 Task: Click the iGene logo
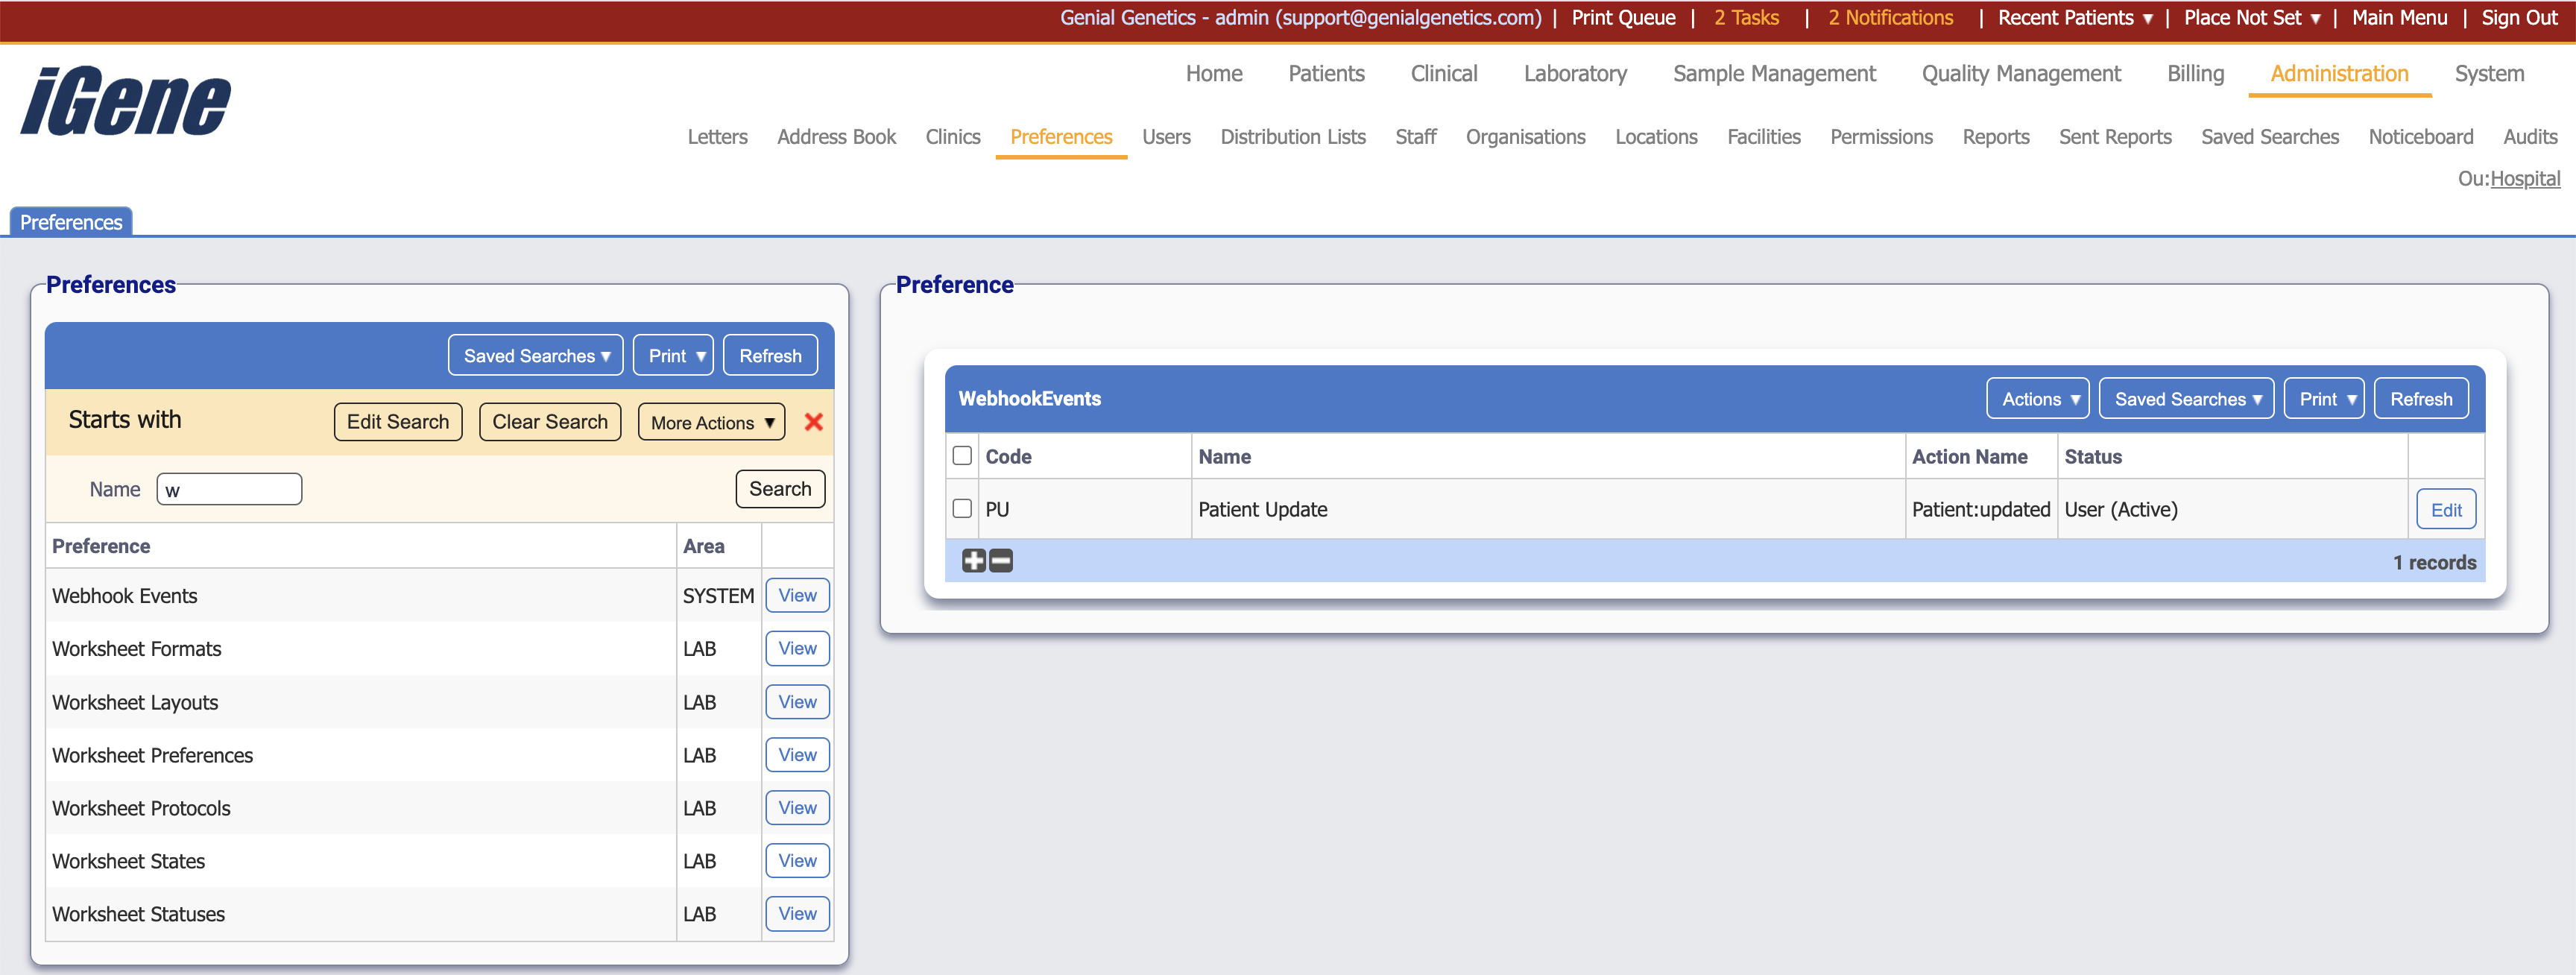point(126,101)
